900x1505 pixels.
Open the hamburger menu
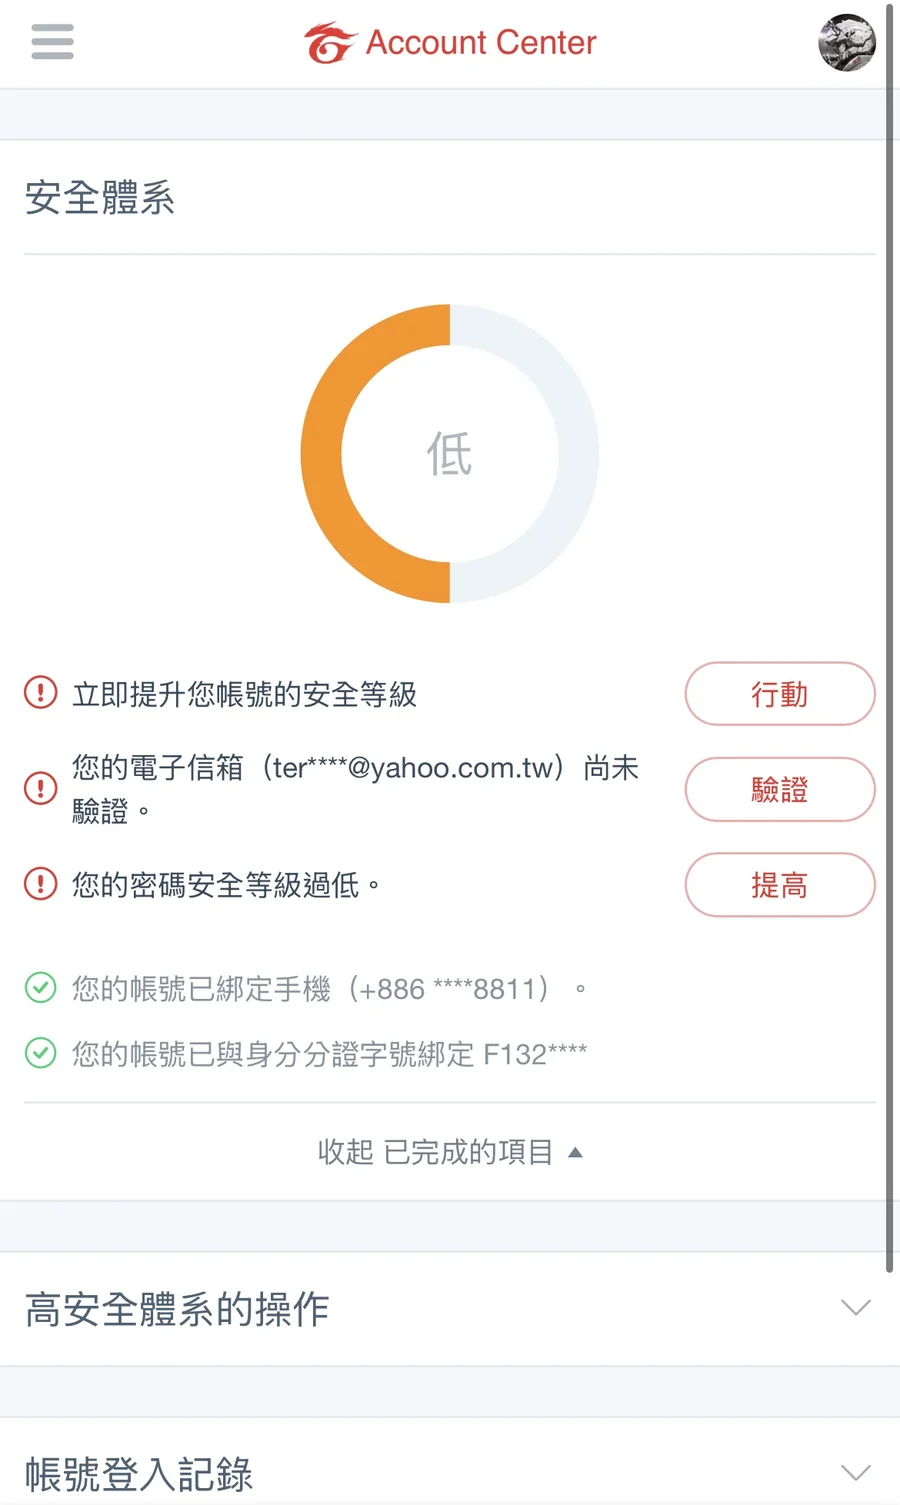(52, 42)
